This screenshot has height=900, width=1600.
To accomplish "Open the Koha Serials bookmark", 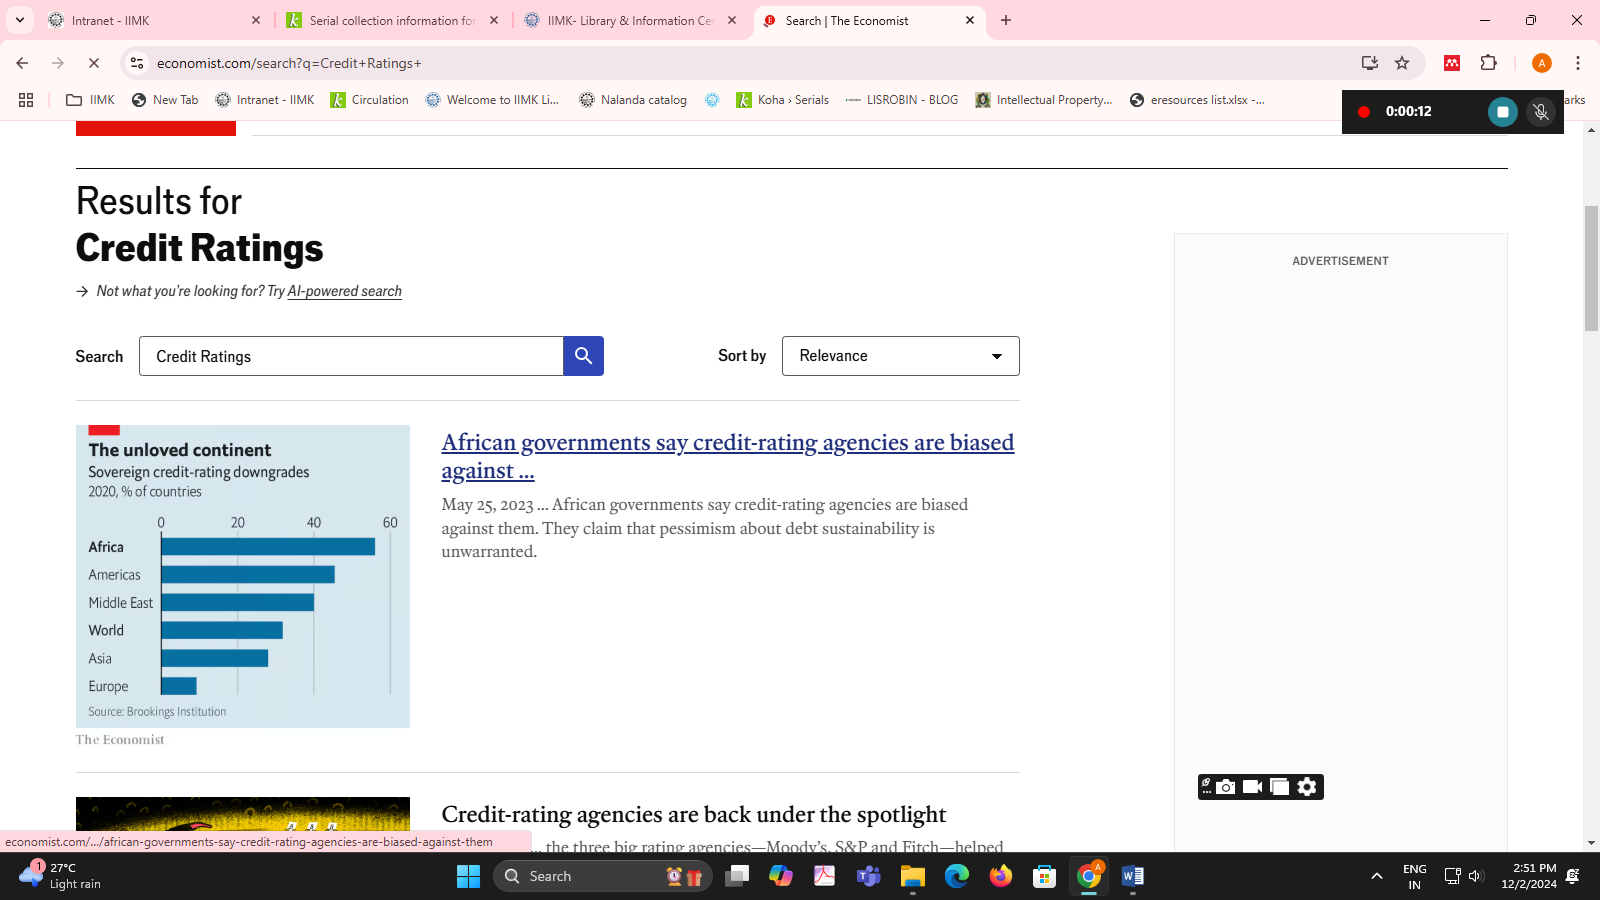I will (x=783, y=100).
